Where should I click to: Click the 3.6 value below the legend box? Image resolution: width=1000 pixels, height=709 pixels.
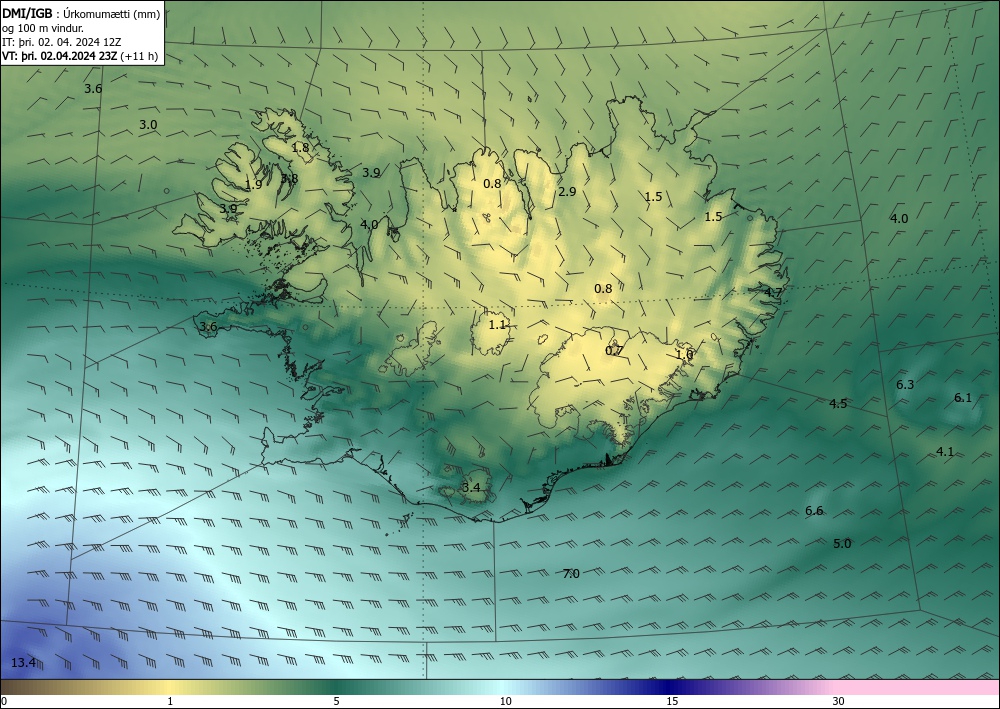93,89
